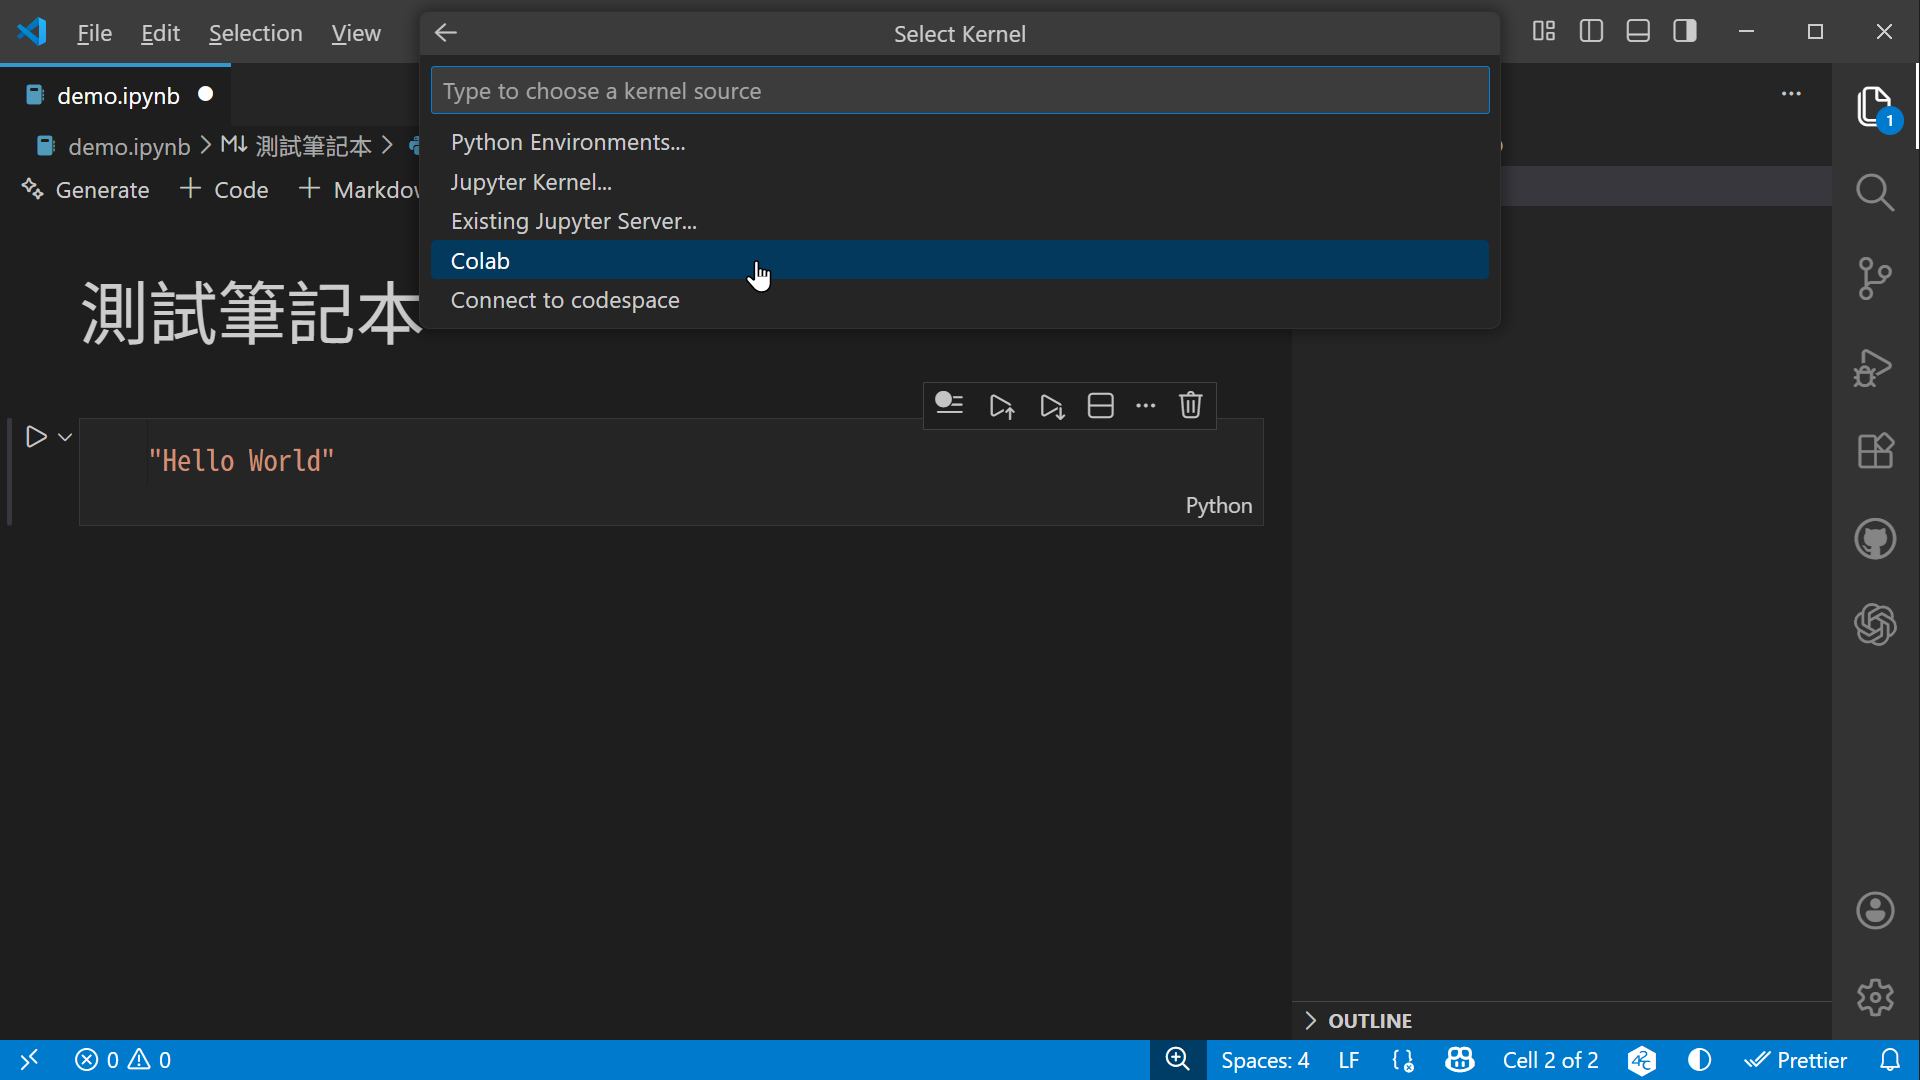Execute above cells icon
This screenshot has width=1920, height=1080.
(1001, 406)
